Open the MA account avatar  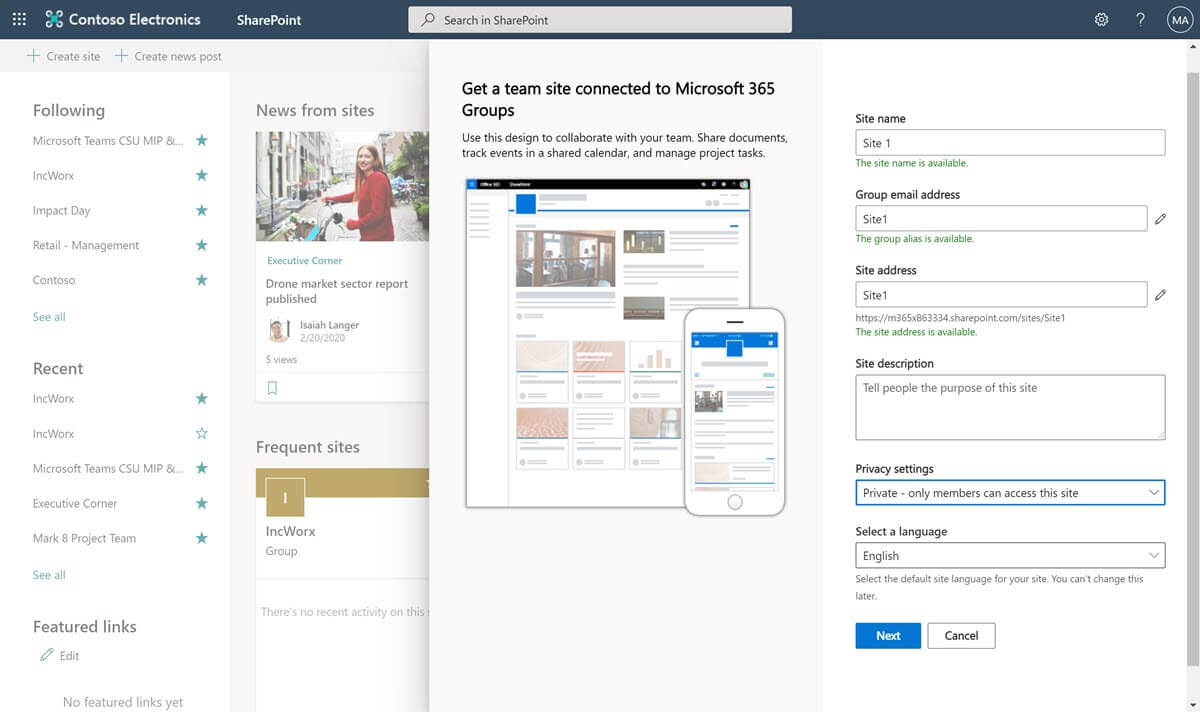pos(1178,19)
